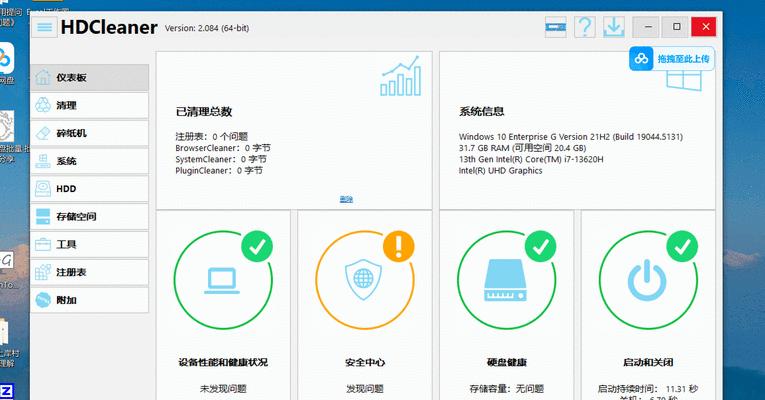Click the 发现问题 status under security center
Image resolution: width=765 pixels, height=400 pixels.
coord(365,389)
